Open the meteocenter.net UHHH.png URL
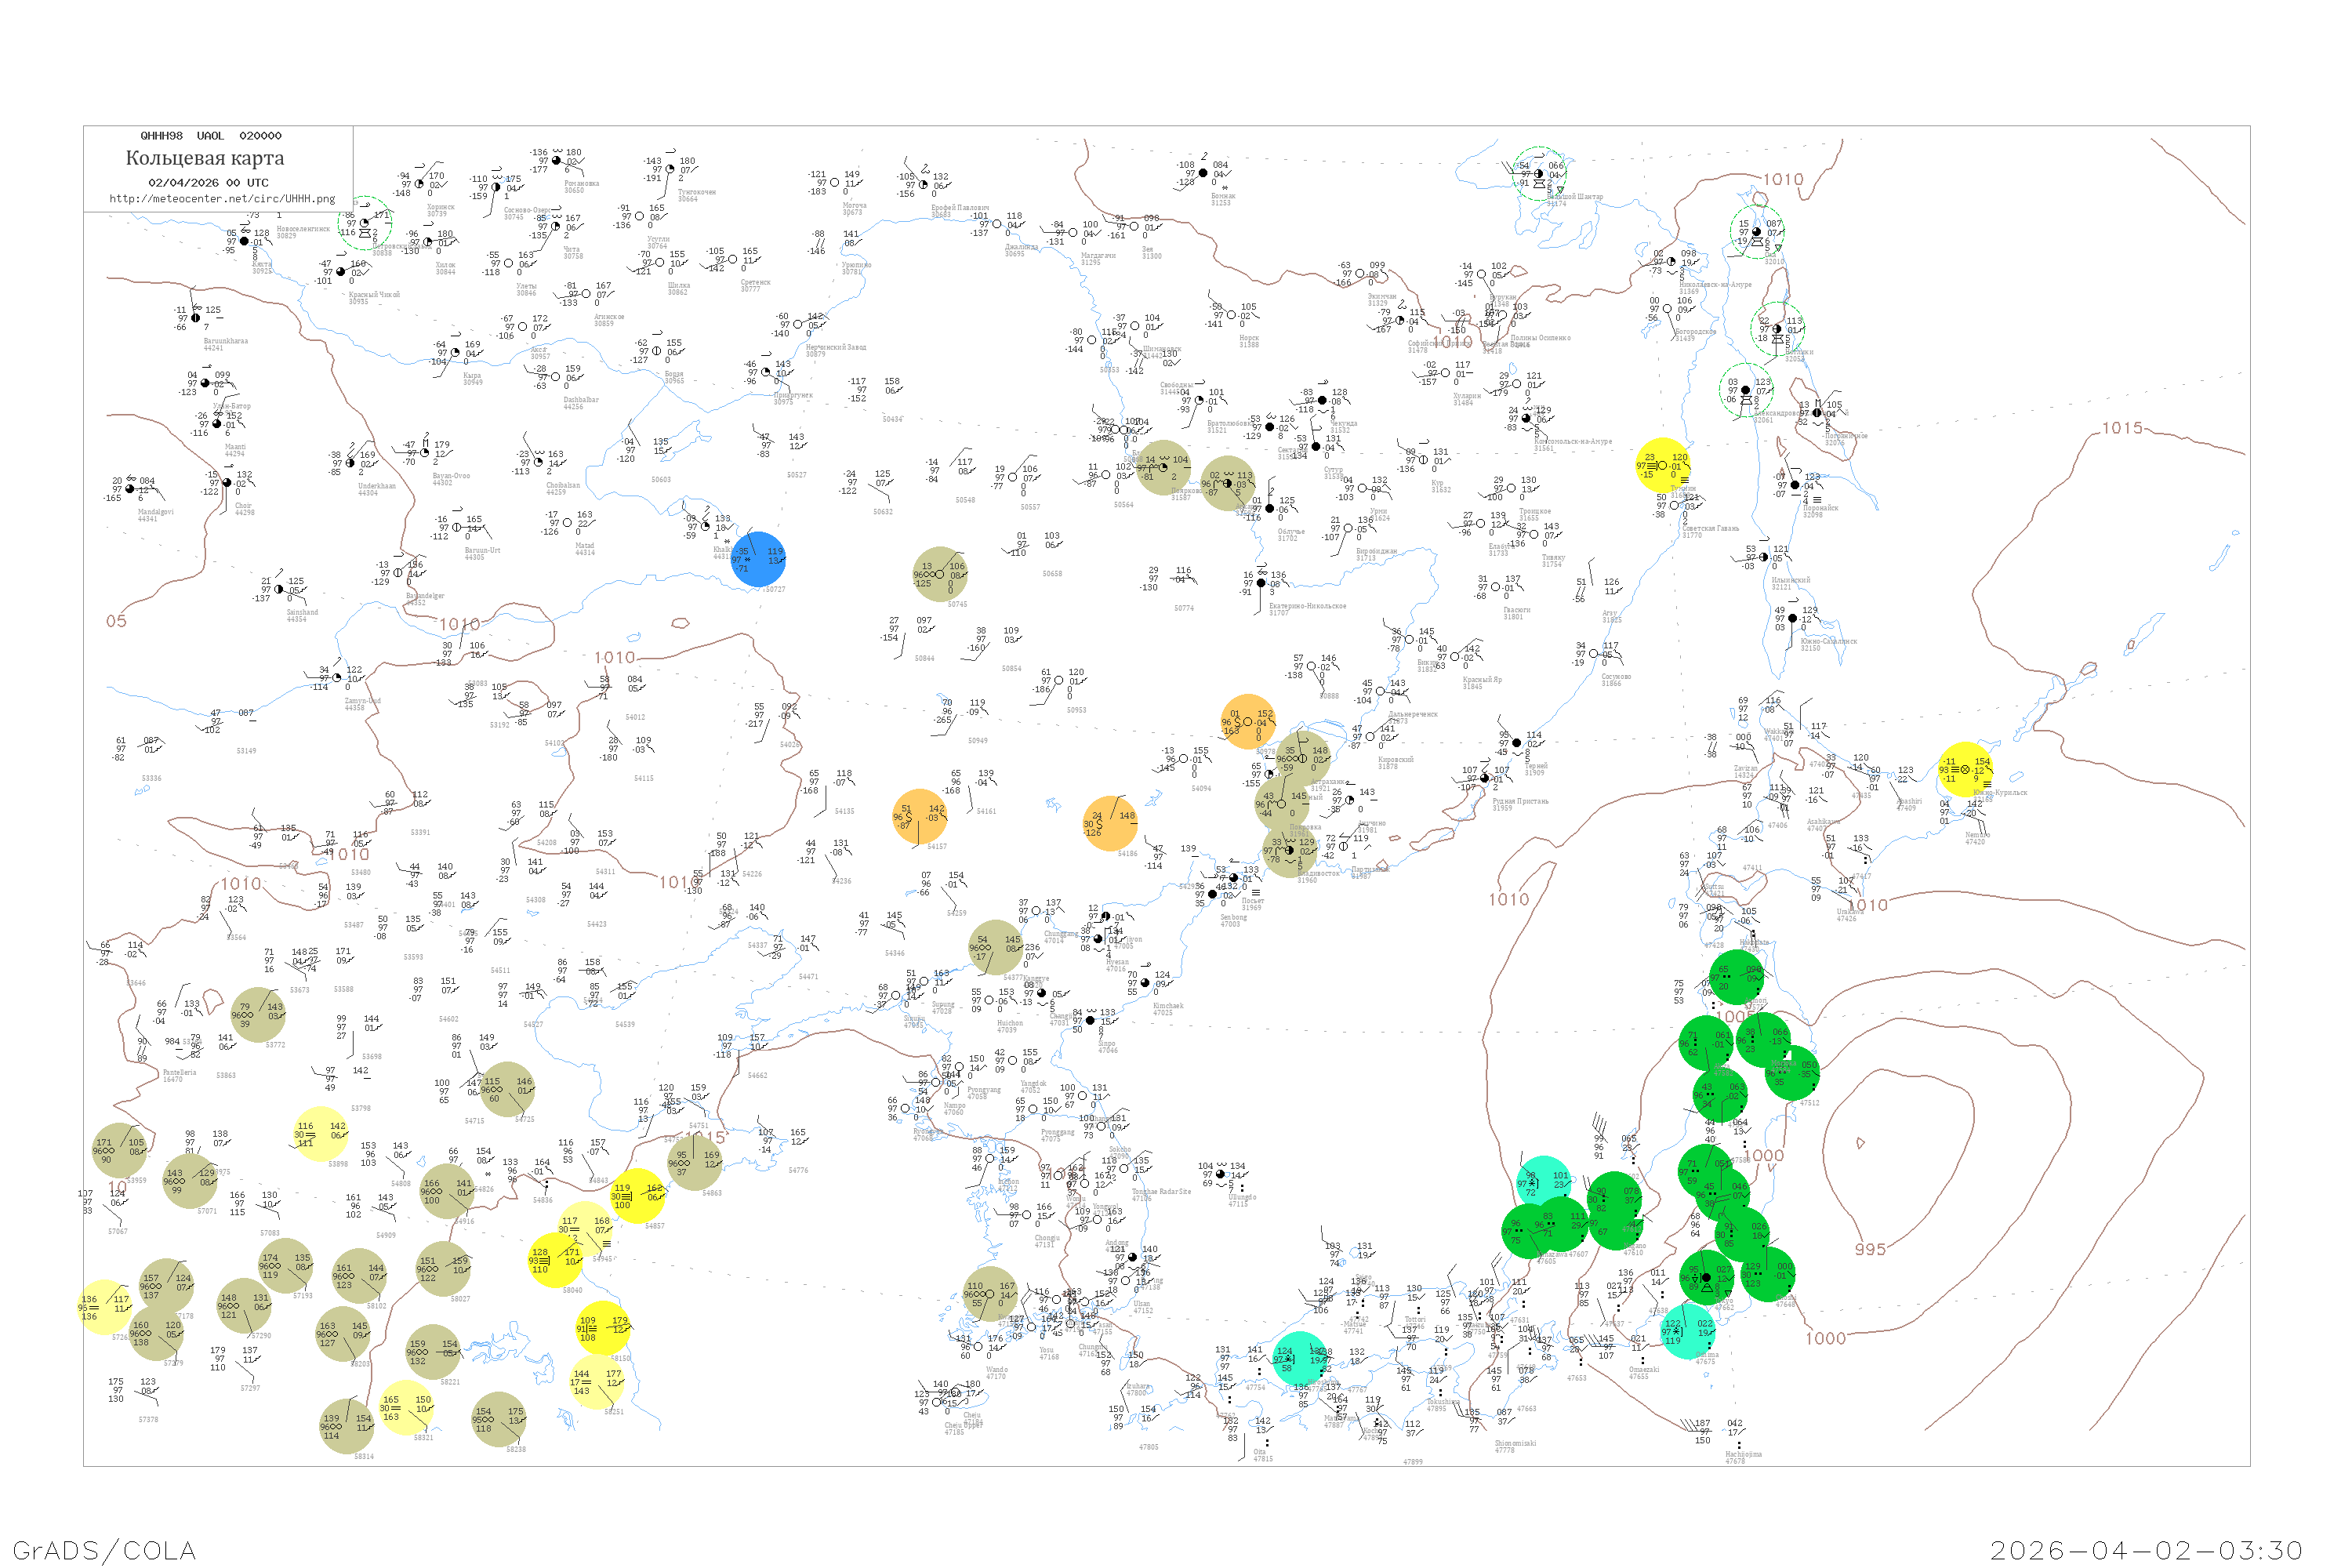This screenshot has width=2352, height=1568. pos(222,198)
